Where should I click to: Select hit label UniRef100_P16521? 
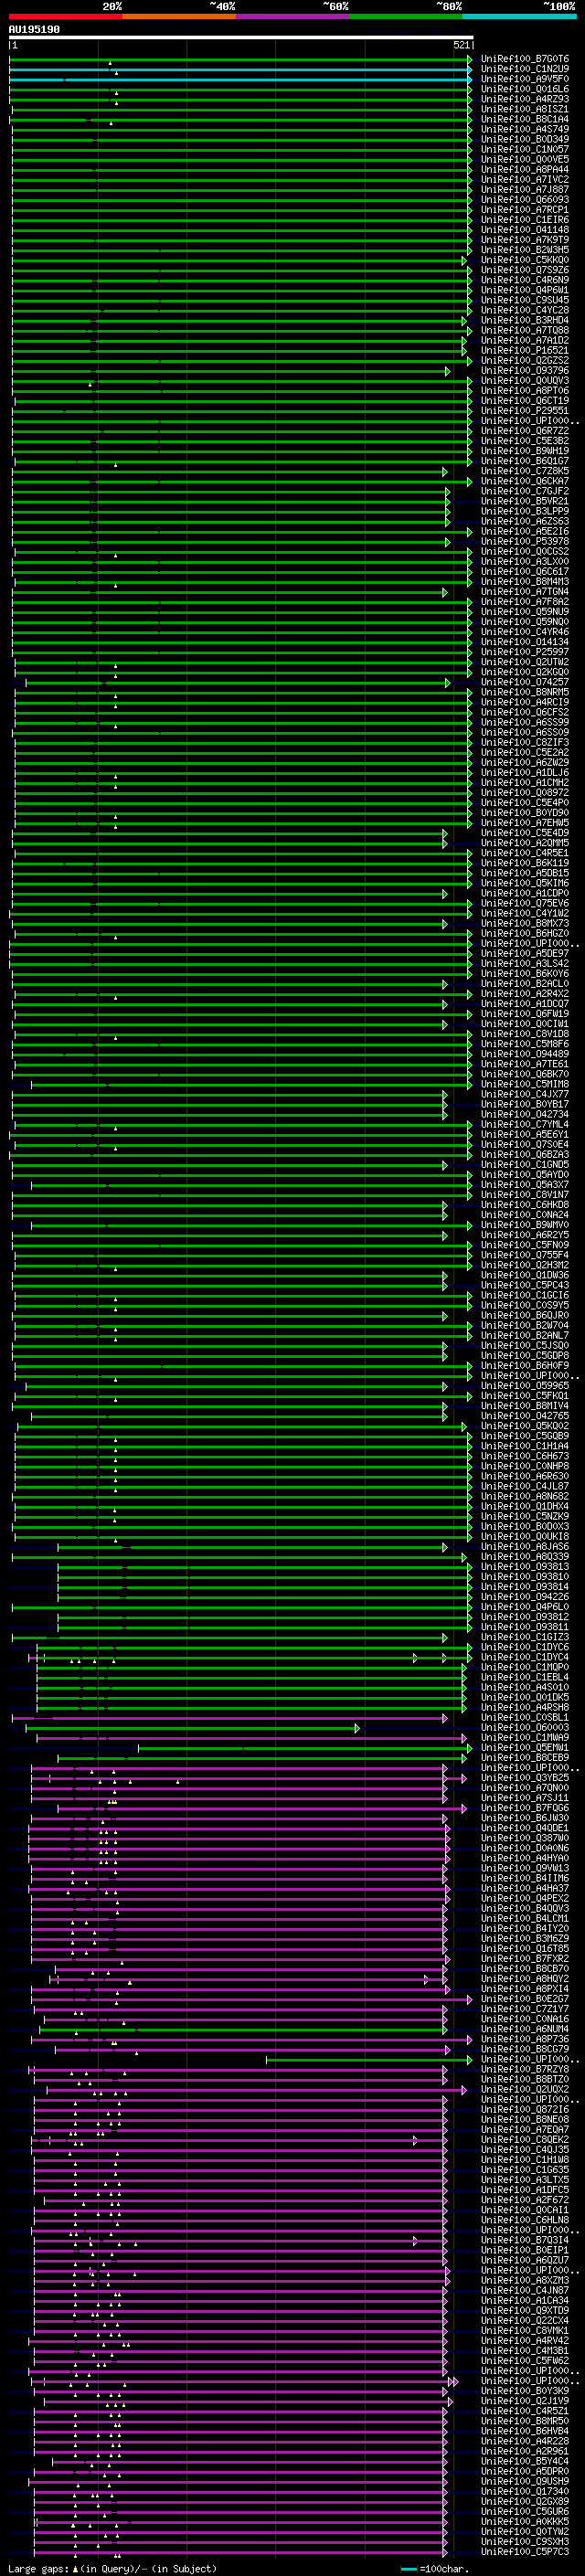(x=525, y=350)
